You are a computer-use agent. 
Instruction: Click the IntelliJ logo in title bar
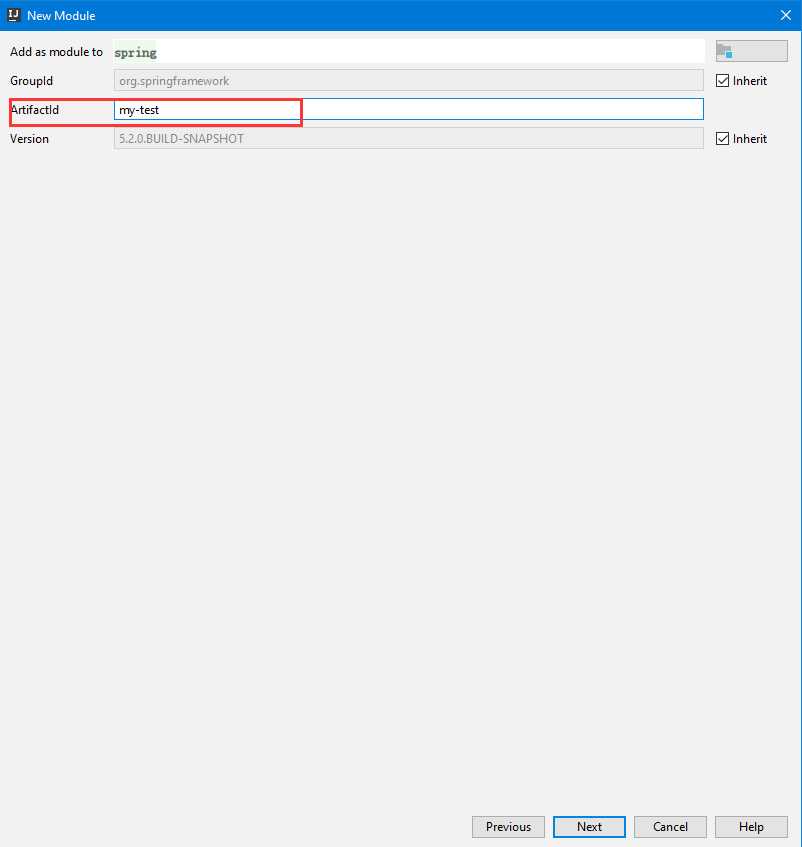14,15
